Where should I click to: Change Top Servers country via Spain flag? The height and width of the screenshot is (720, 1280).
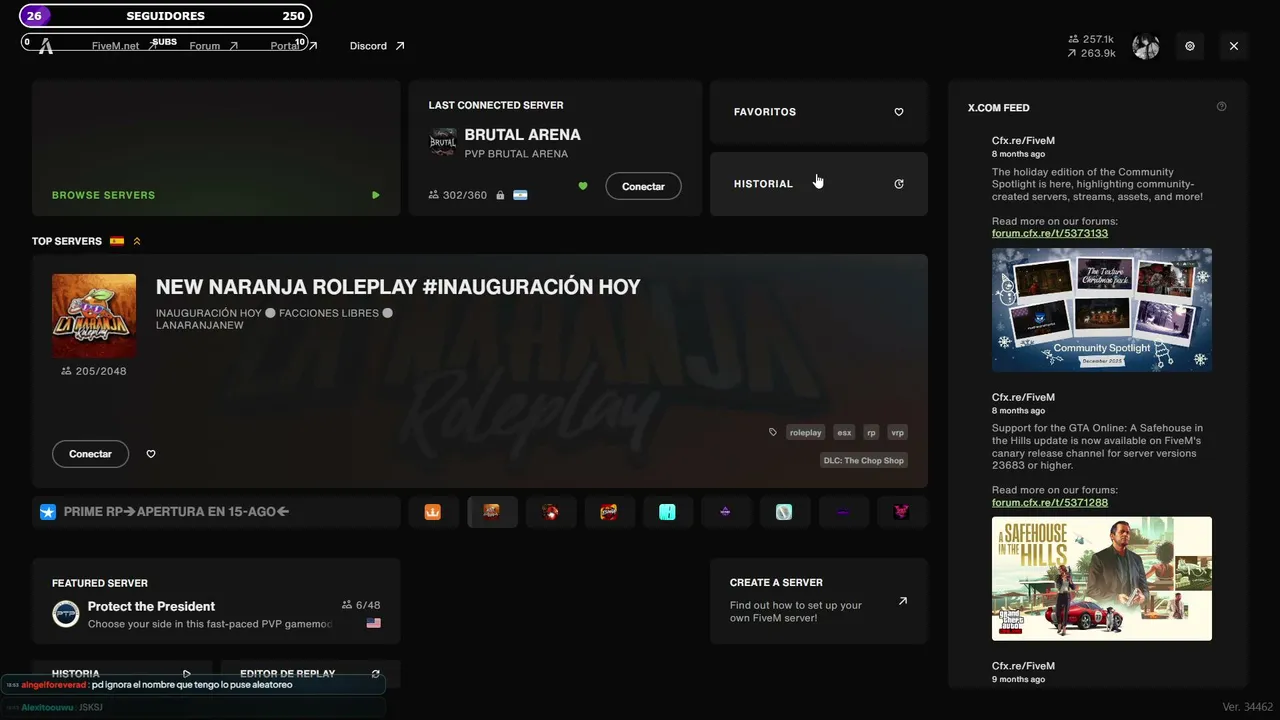click(117, 241)
